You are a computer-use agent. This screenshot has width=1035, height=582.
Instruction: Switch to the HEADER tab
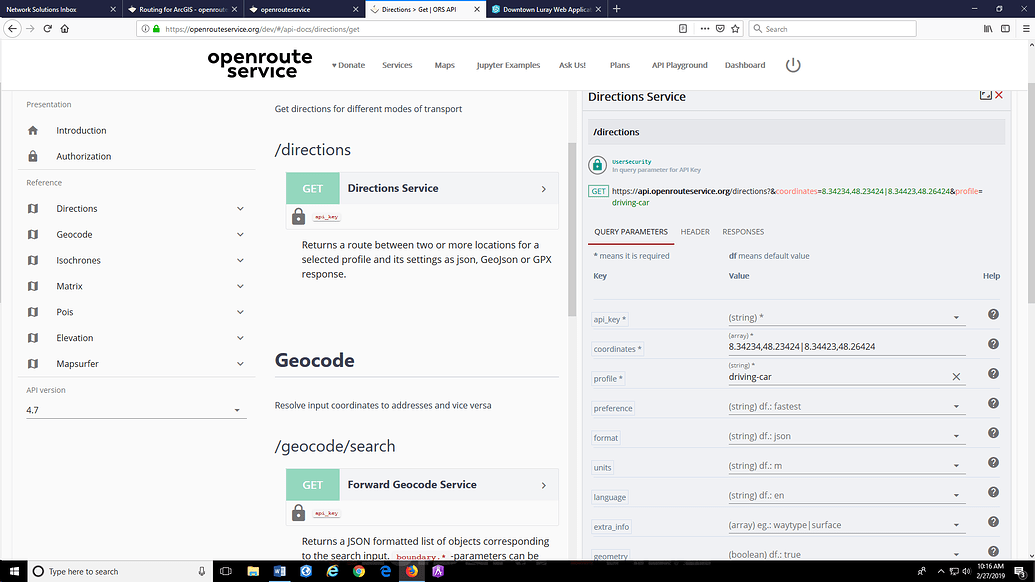tap(695, 232)
